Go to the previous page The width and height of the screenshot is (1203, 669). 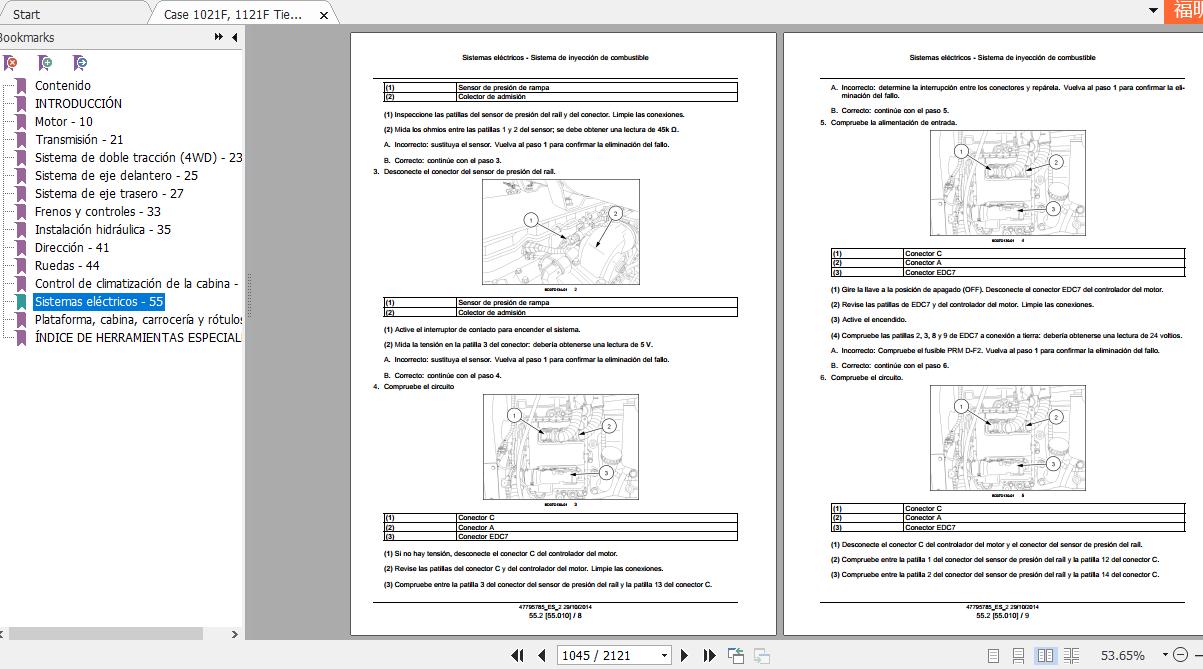541,656
